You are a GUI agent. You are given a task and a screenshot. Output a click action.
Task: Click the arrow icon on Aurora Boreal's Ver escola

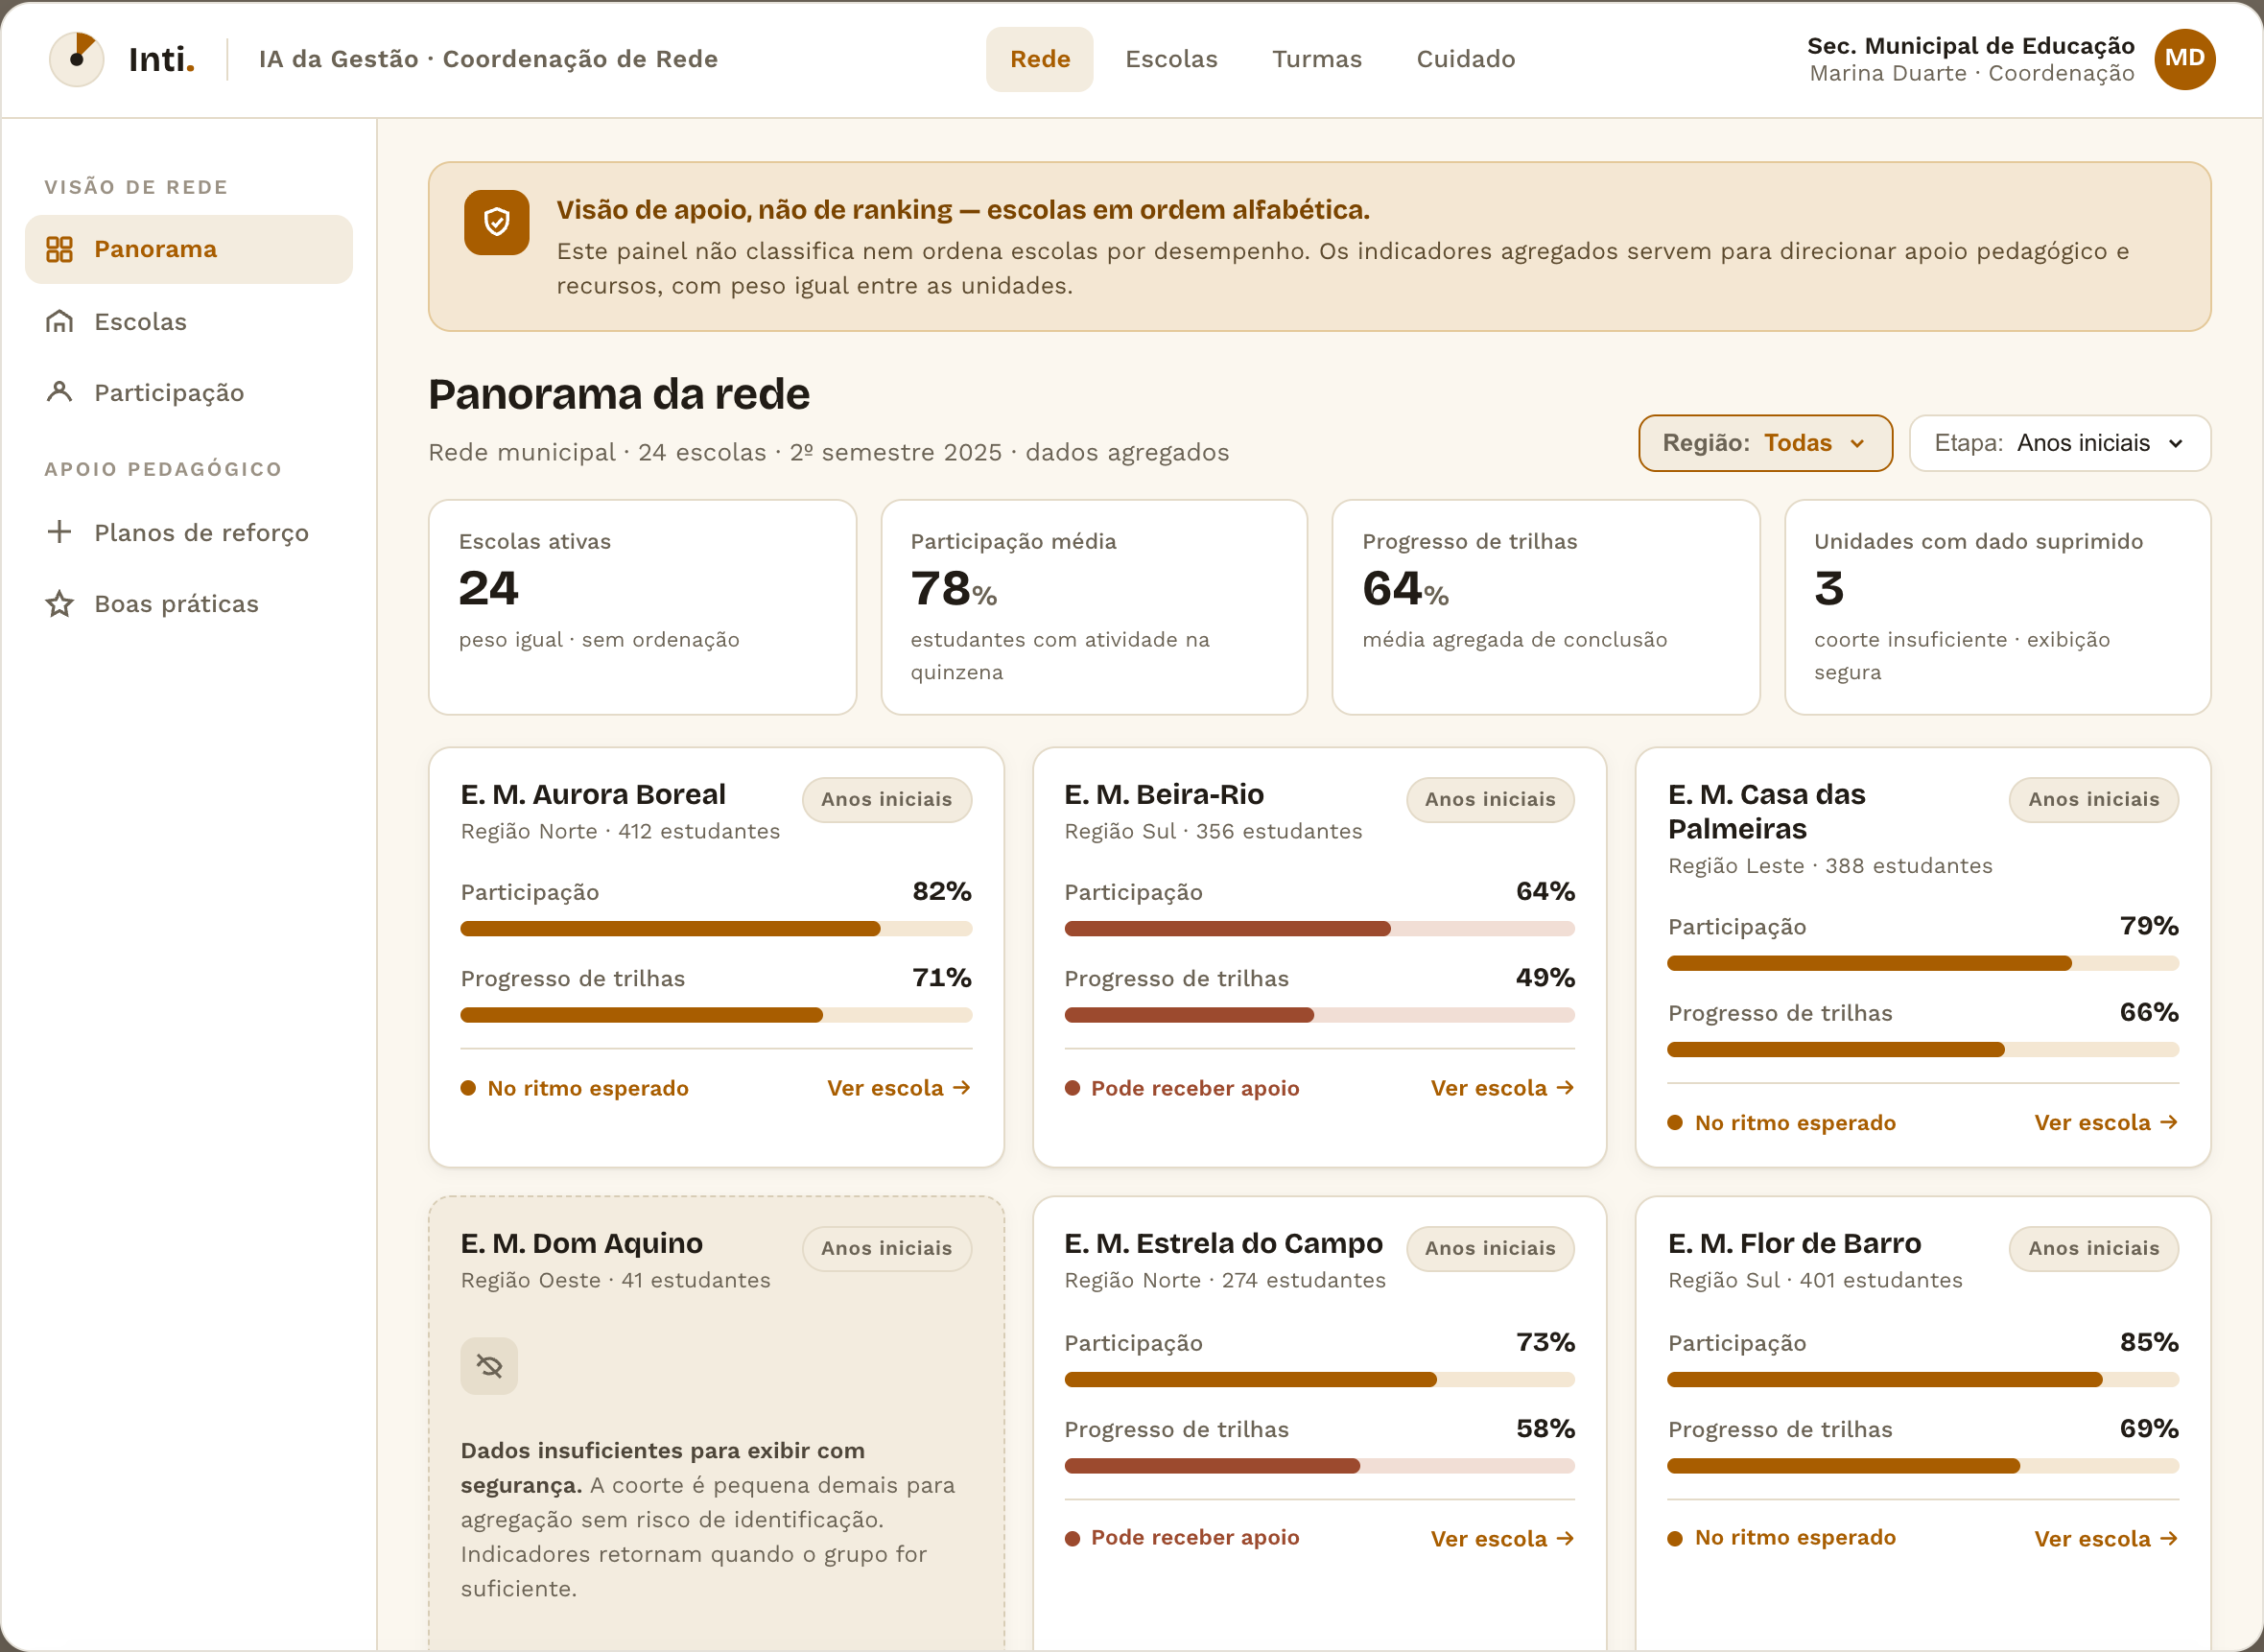point(962,1087)
